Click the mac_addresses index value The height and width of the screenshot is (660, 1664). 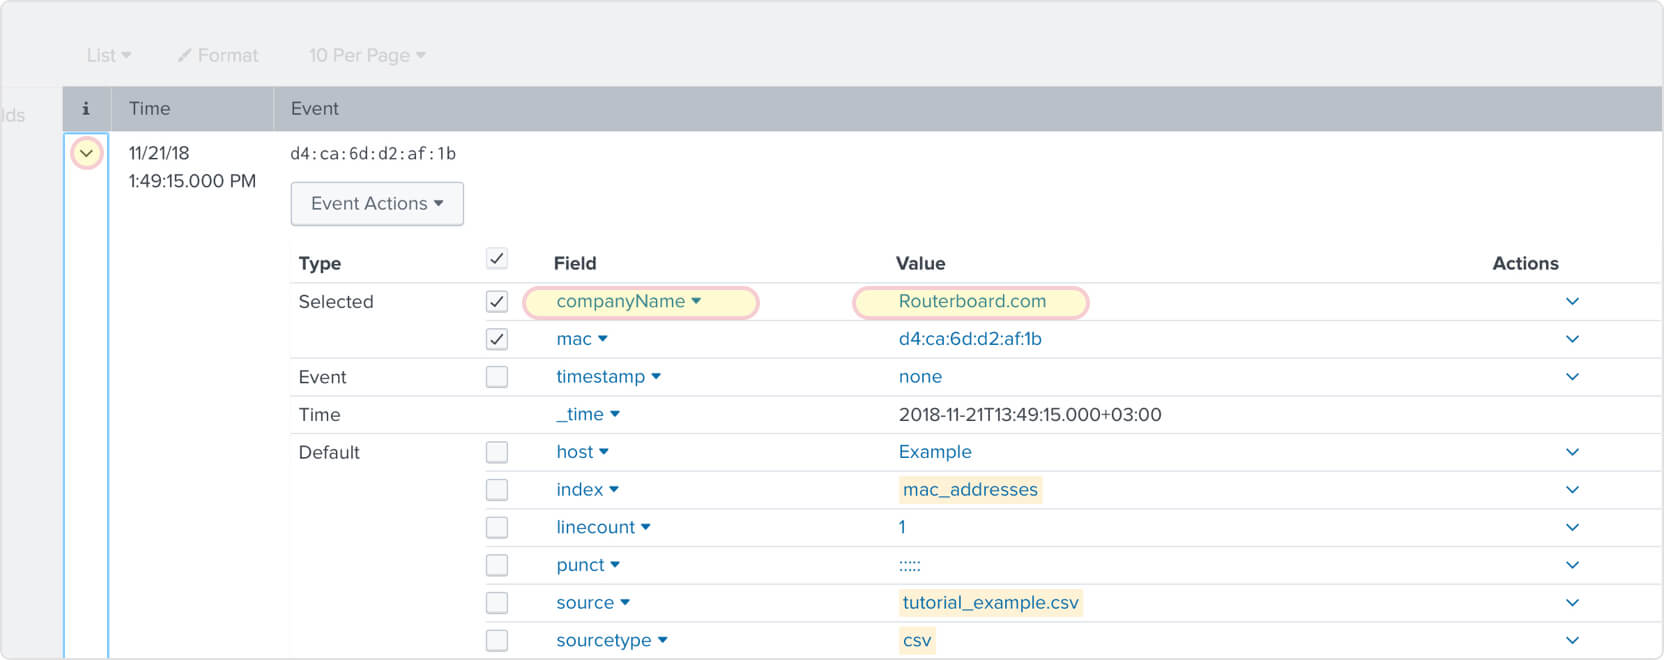click(970, 490)
